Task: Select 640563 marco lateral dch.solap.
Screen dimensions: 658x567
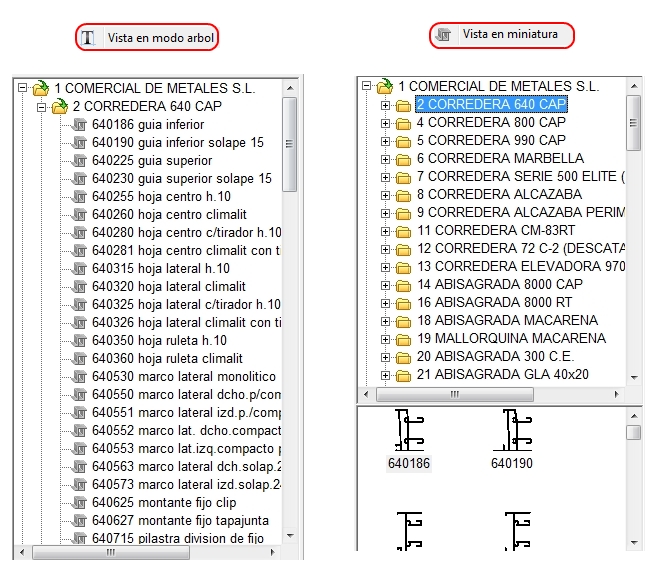Action: pyautogui.click(x=186, y=467)
